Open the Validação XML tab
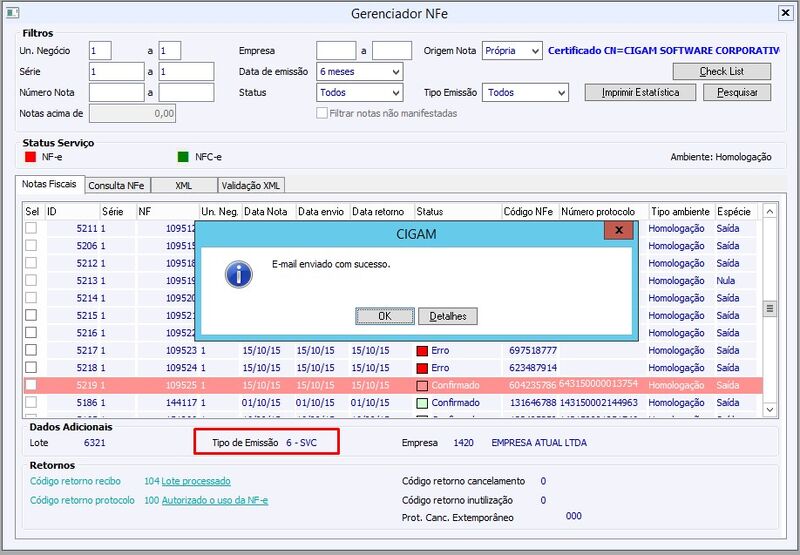Viewport: 800px width, 555px height. [x=251, y=186]
